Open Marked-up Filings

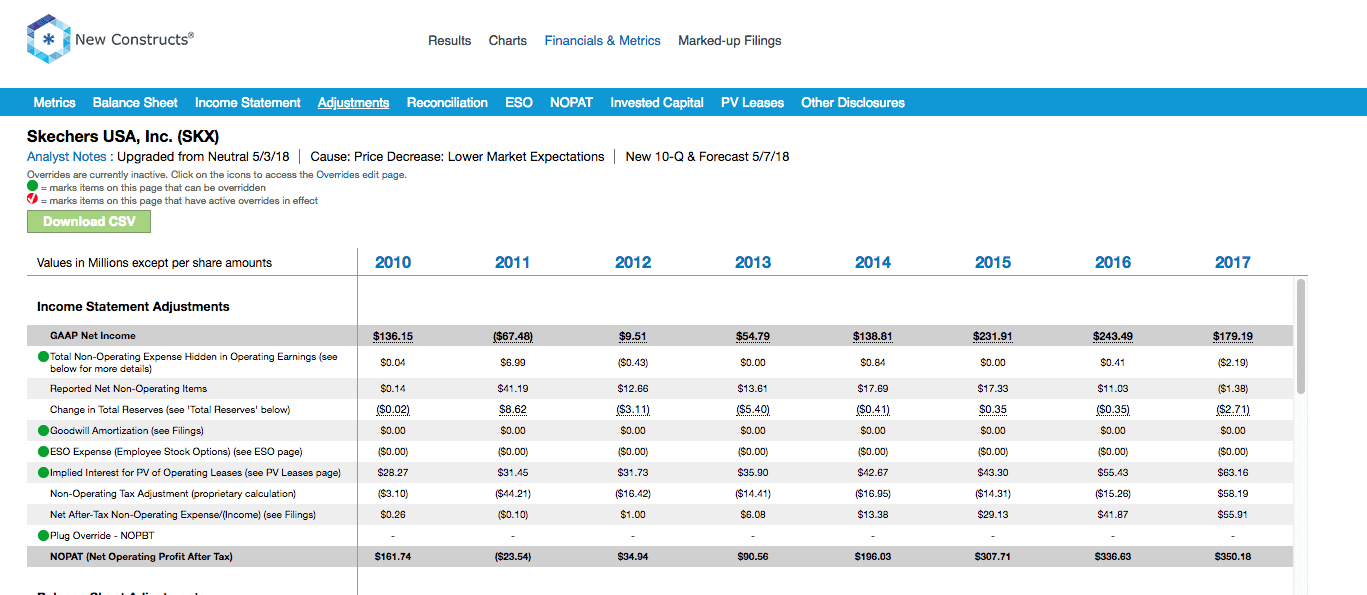click(x=730, y=41)
